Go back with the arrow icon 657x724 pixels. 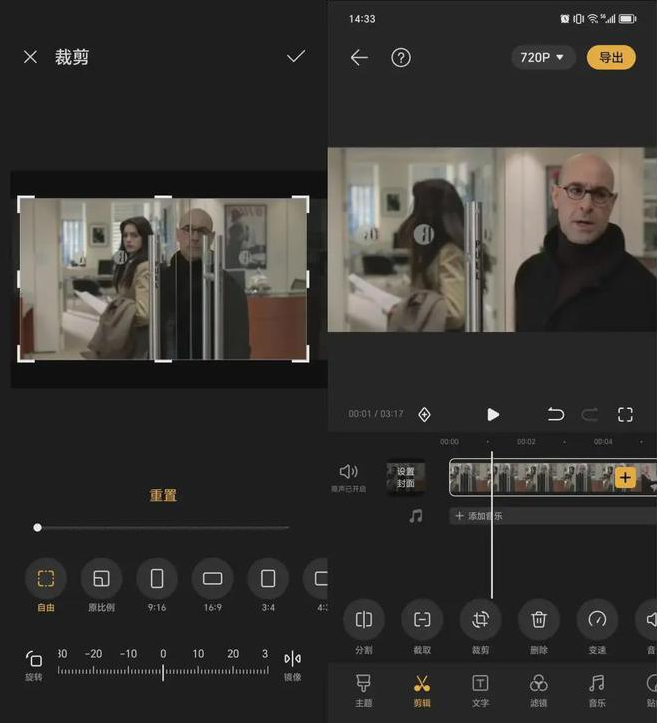(x=359, y=58)
